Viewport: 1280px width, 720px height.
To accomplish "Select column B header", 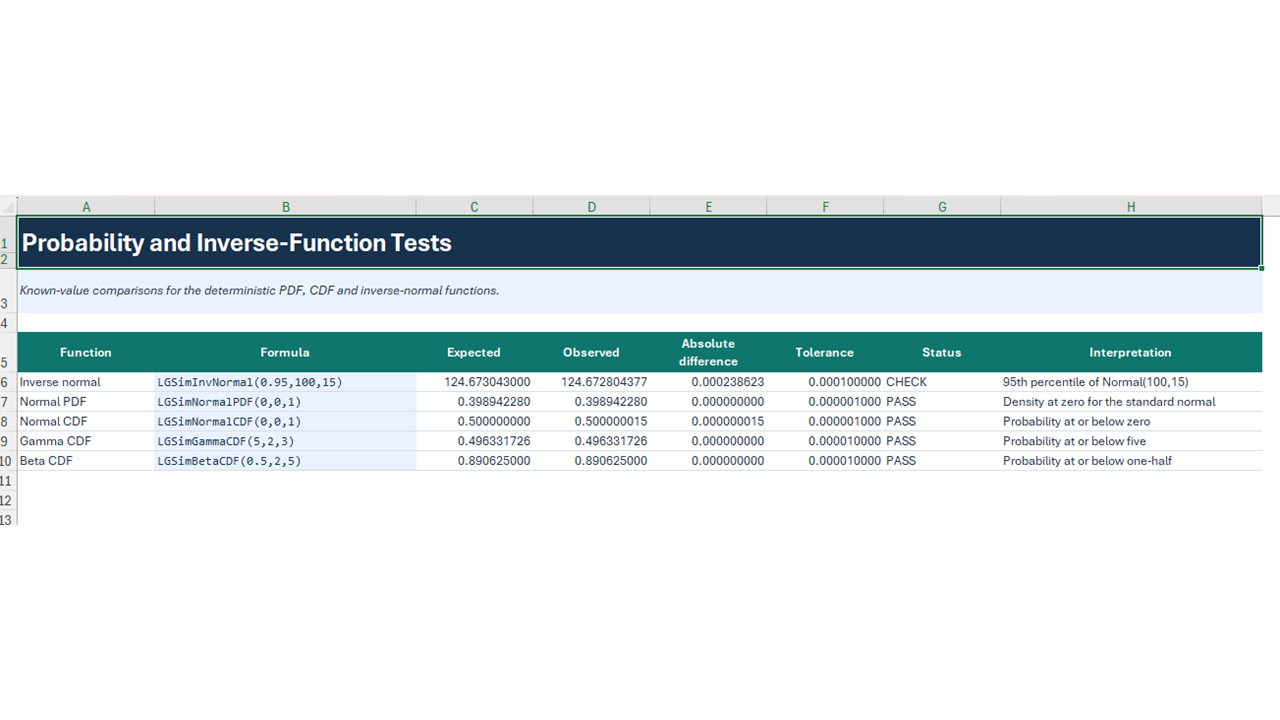I will click(285, 207).
